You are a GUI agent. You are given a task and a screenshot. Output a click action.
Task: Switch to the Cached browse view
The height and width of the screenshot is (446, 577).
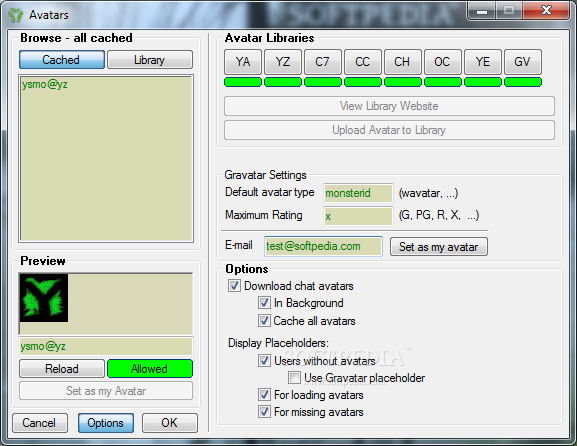[62, 60]
